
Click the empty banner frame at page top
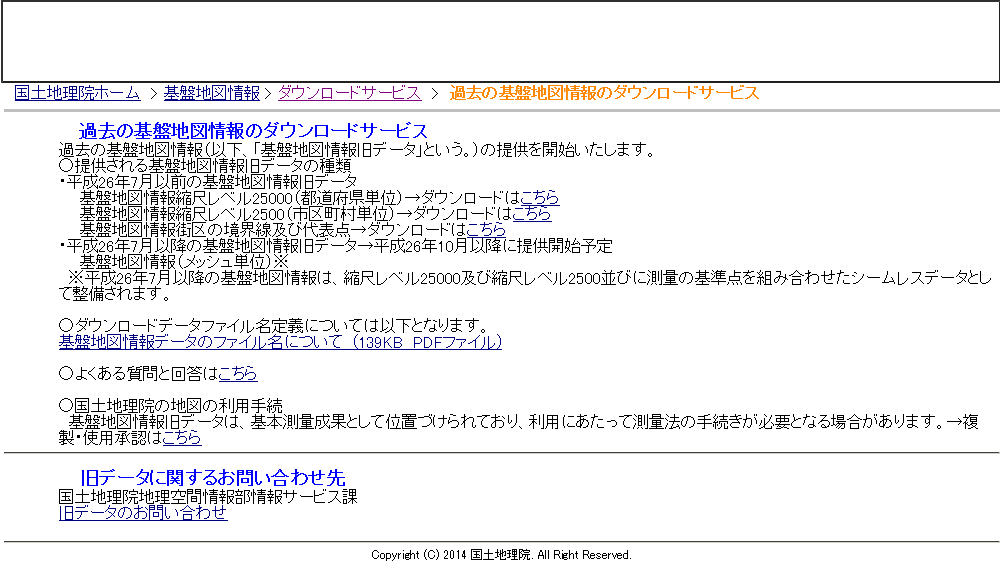[500, 41]
